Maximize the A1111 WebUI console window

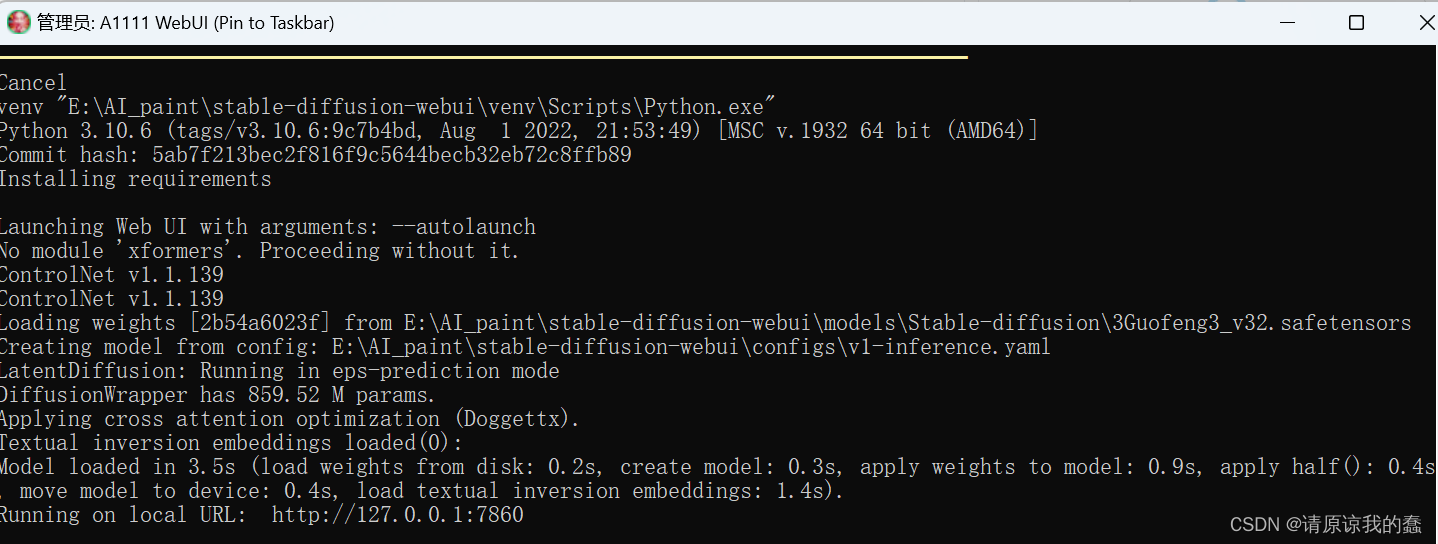pyautogui.click(x=1356, y=22)
